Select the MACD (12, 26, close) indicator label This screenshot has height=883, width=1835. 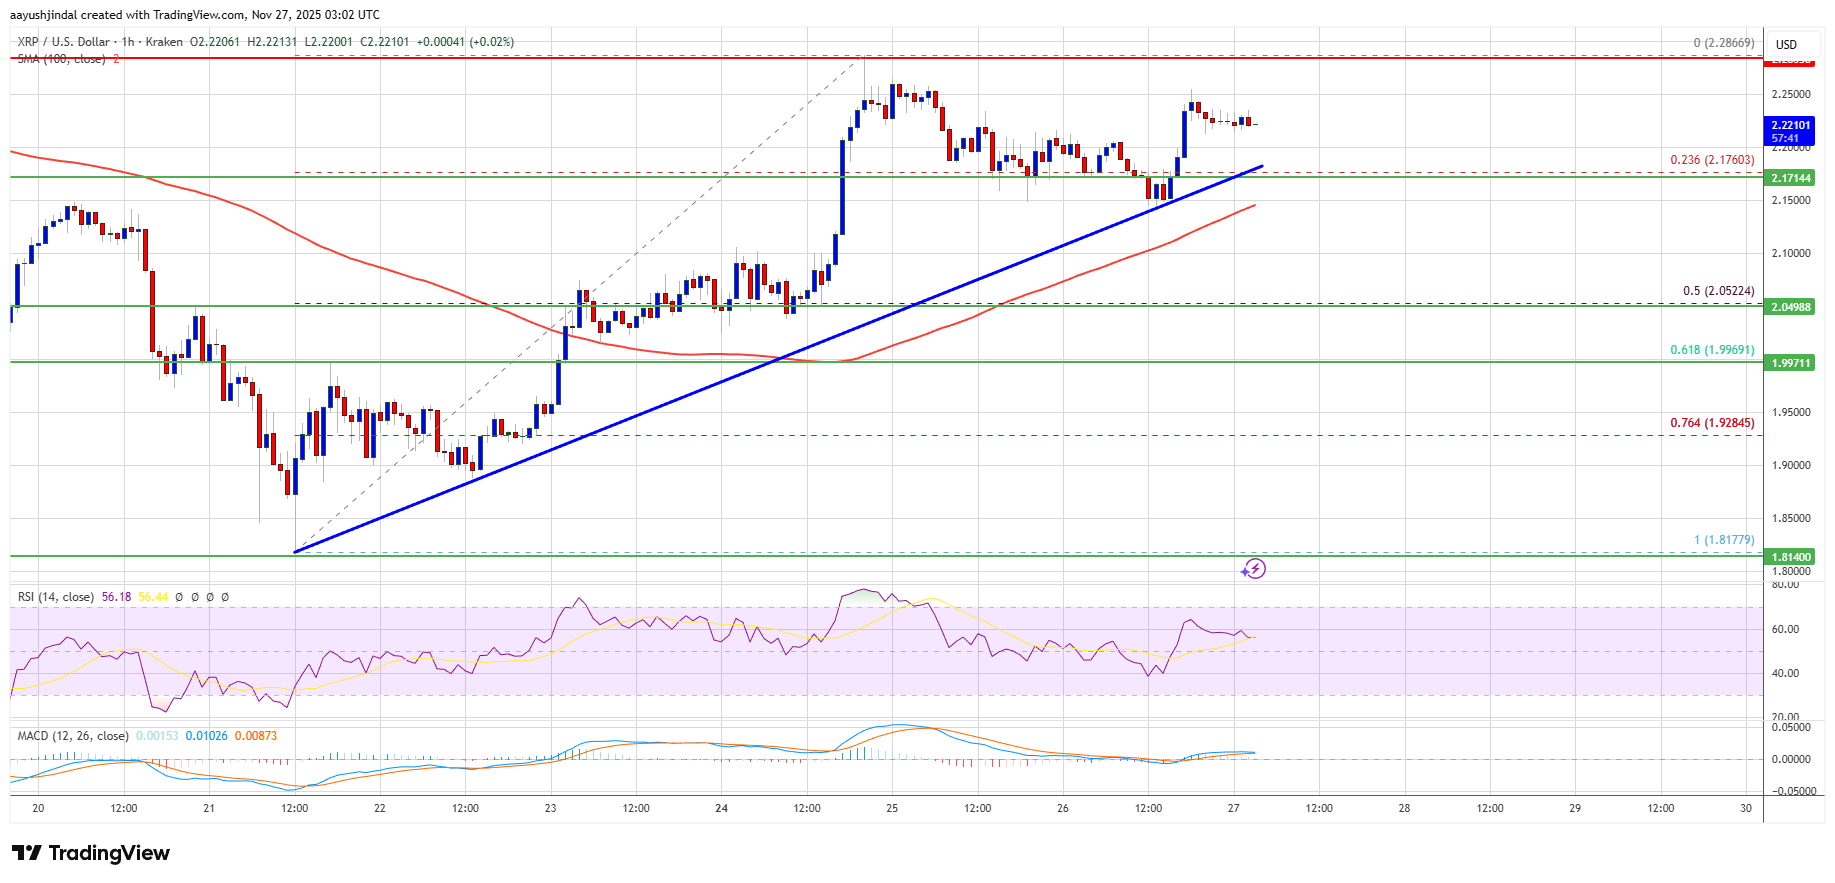tap(72, 736)
